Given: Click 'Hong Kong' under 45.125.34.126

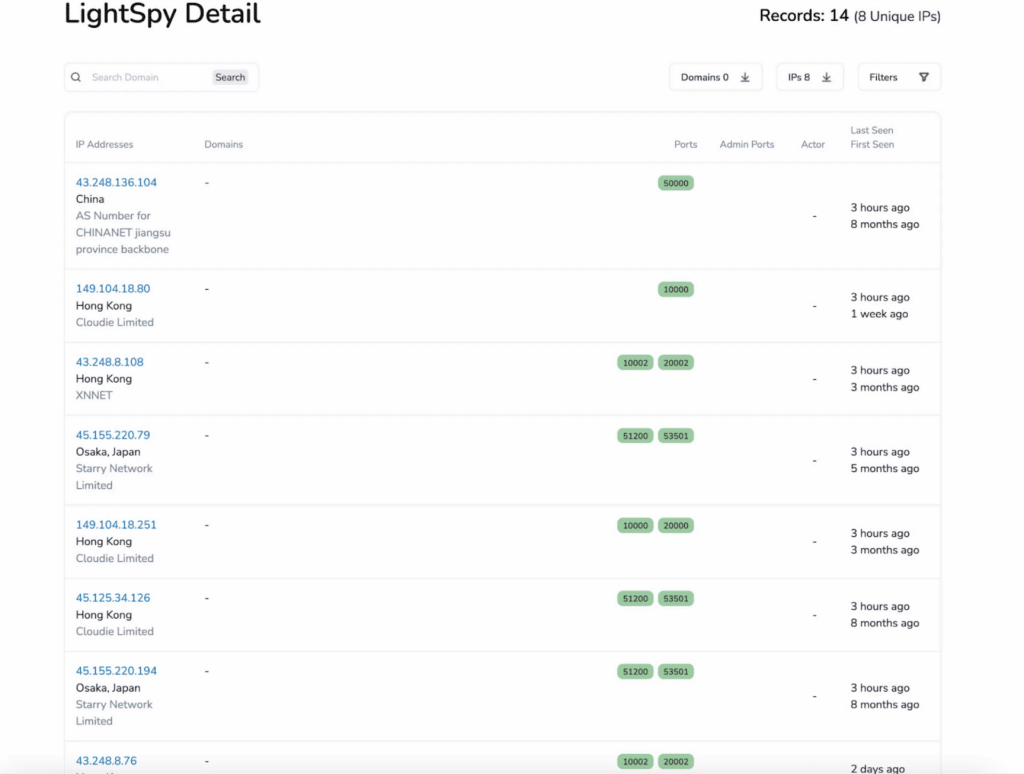Looking at the screenshot, I should point(104,615).
